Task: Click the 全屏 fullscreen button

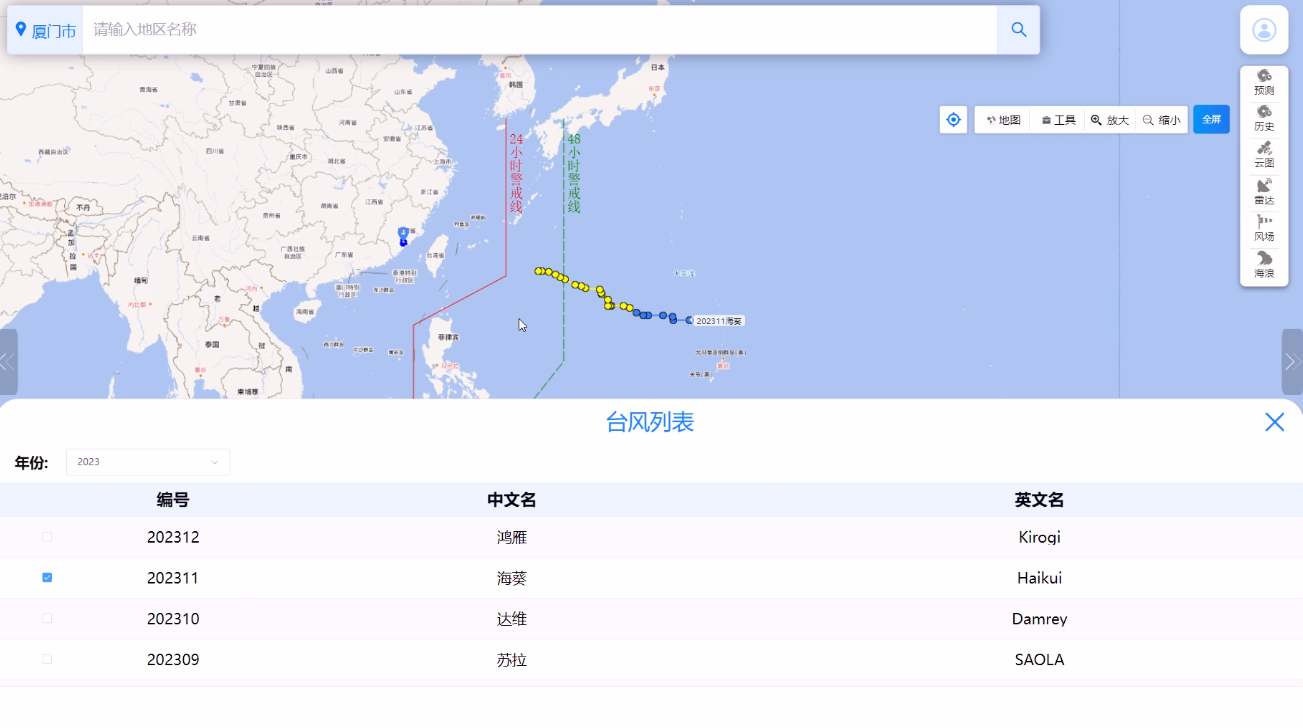Action: click(1211, 120)
